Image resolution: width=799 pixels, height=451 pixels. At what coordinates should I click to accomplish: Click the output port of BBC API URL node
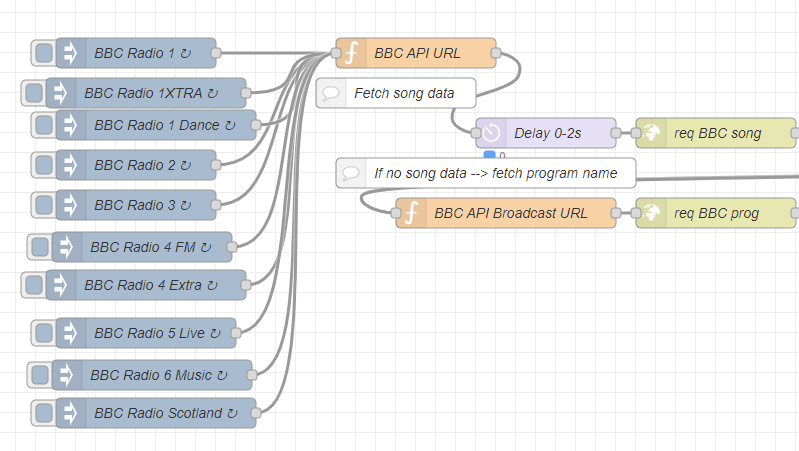point(496,53)
